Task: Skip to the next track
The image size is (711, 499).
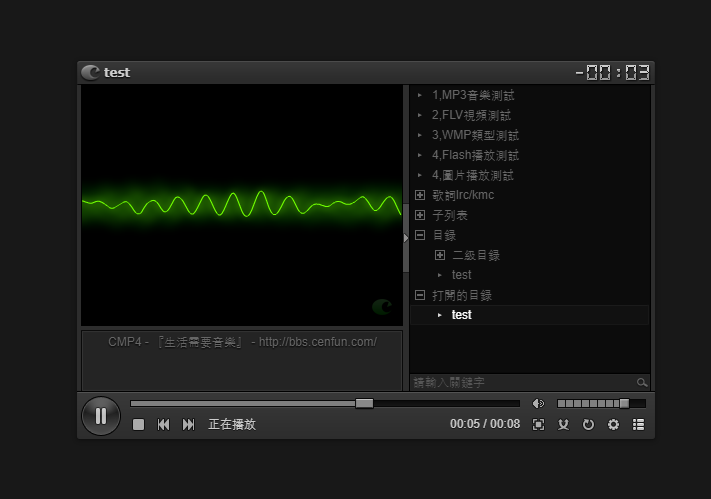Action: pos(188,425)
